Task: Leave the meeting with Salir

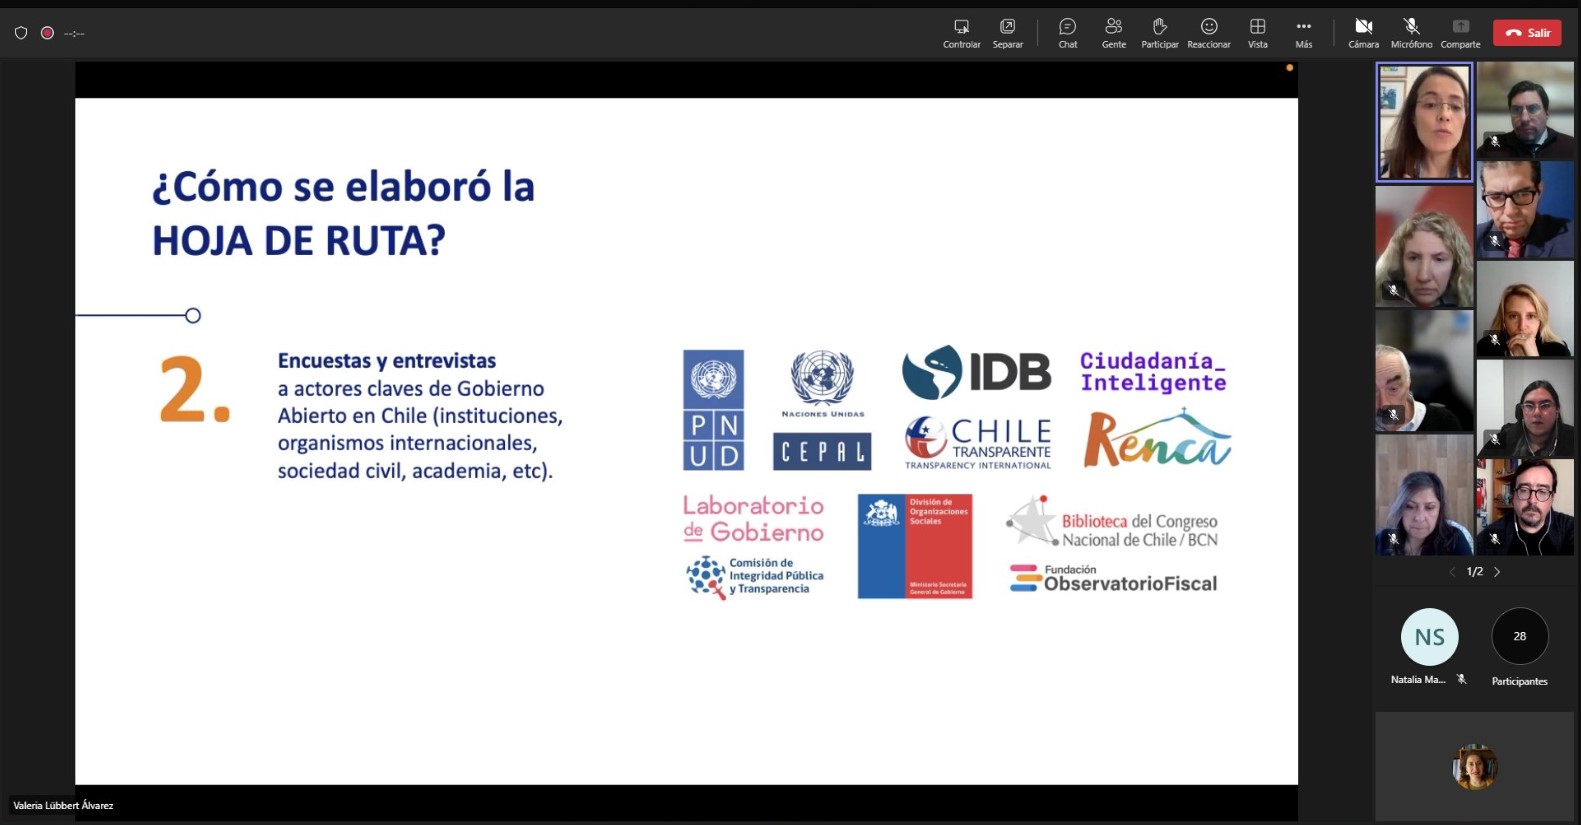Action: [1527, 33]
